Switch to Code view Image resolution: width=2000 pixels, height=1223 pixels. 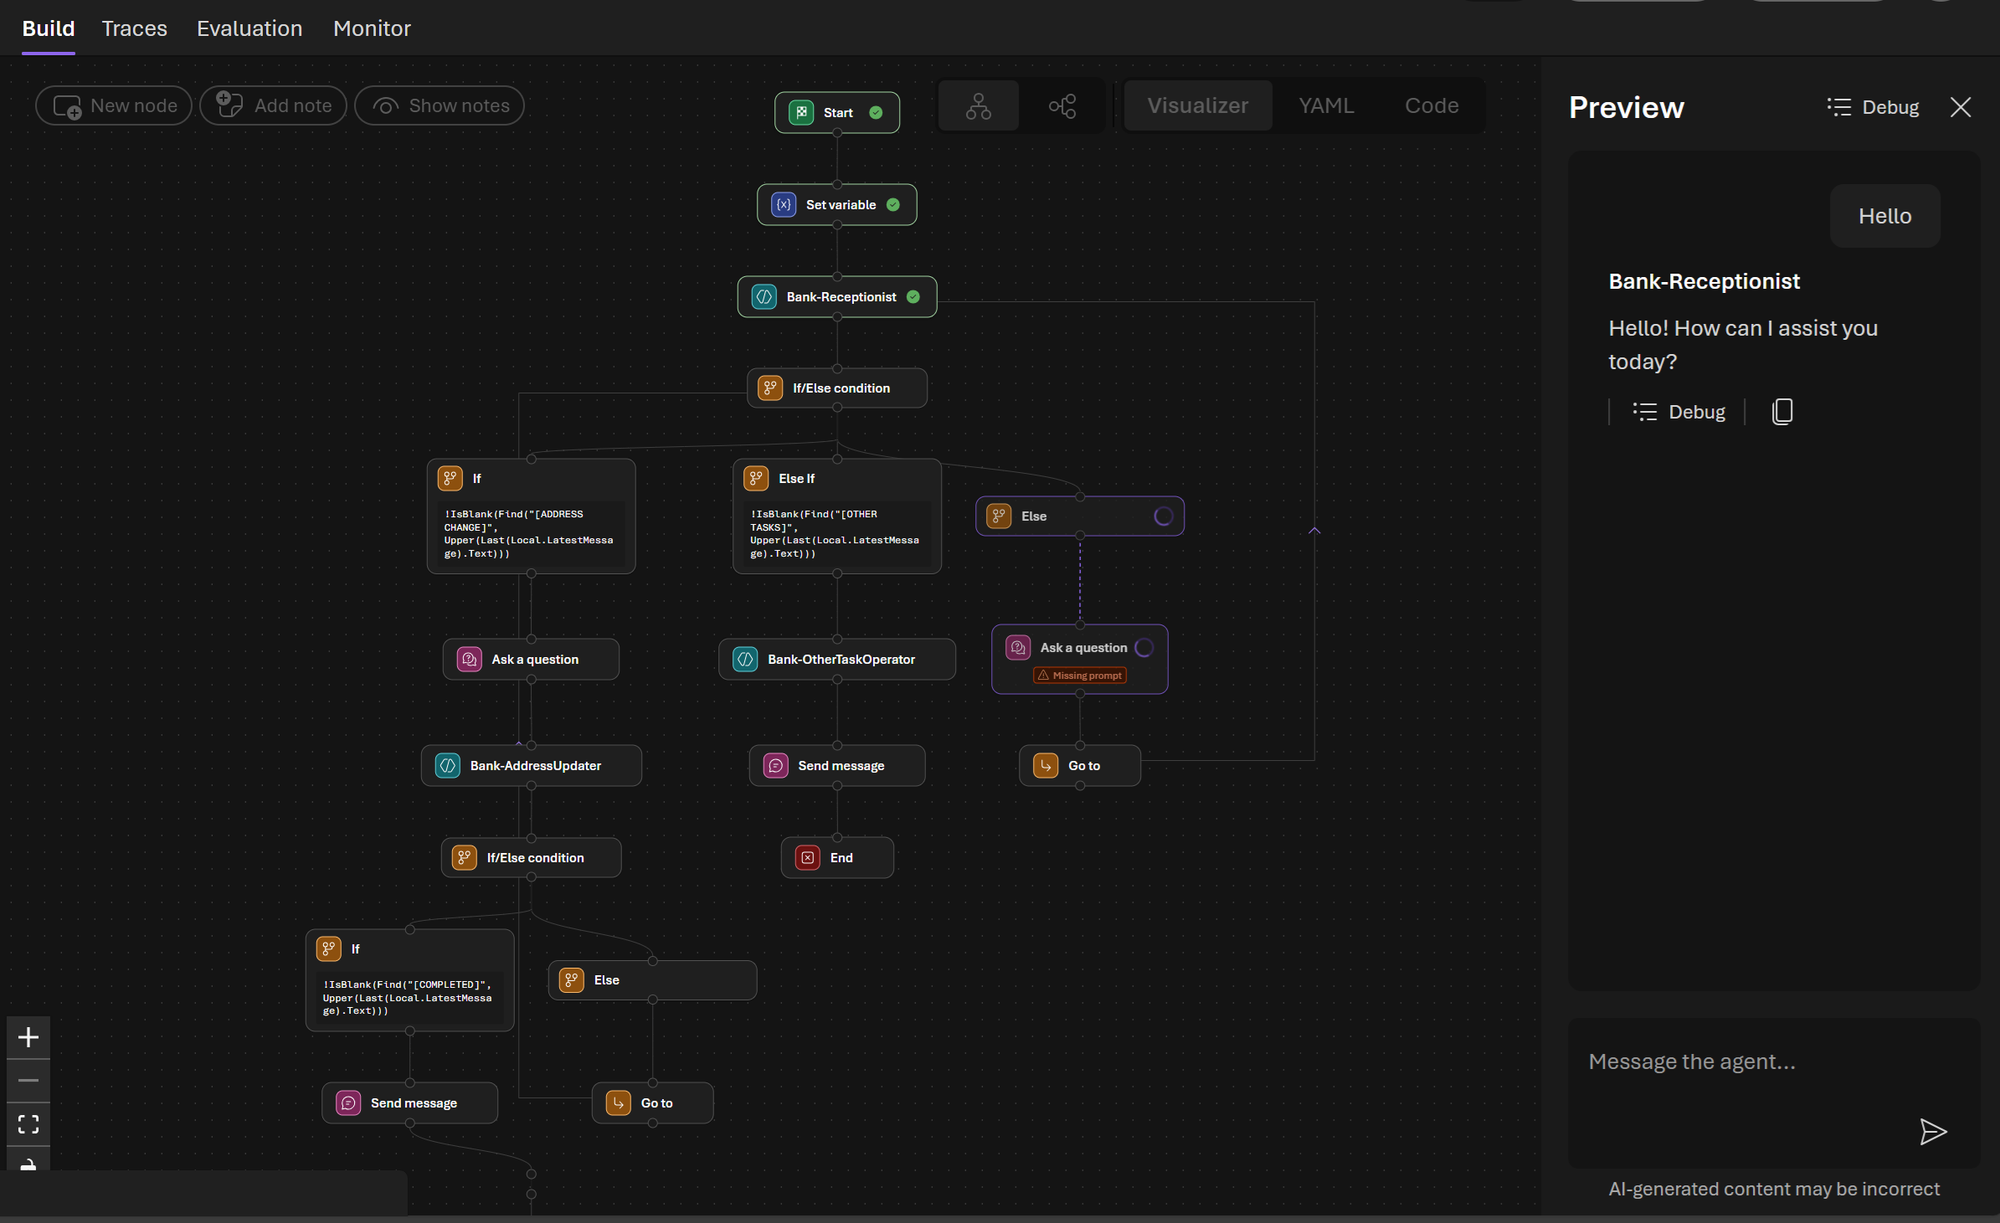(x=1431, y=106)
